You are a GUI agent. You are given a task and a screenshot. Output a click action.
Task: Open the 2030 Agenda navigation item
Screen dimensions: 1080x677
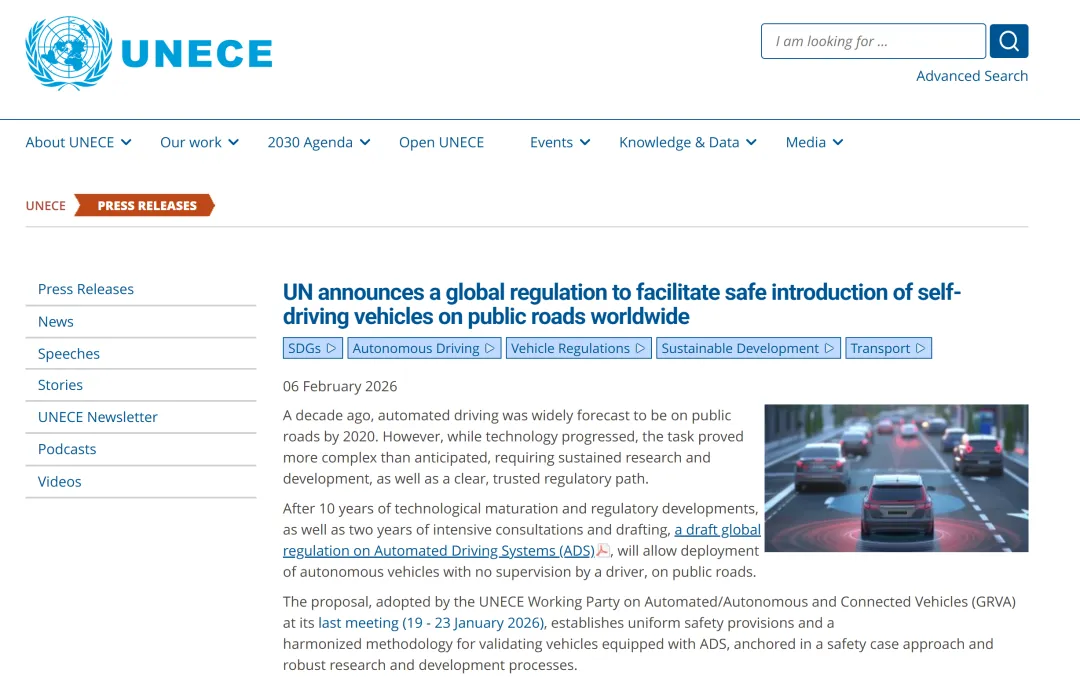click(310, 143)
